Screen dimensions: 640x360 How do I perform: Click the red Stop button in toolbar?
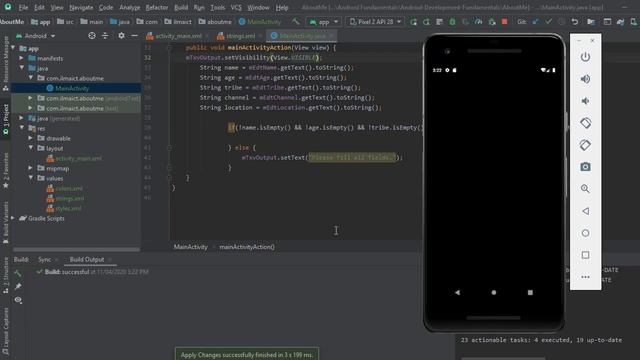click(504, 22)
